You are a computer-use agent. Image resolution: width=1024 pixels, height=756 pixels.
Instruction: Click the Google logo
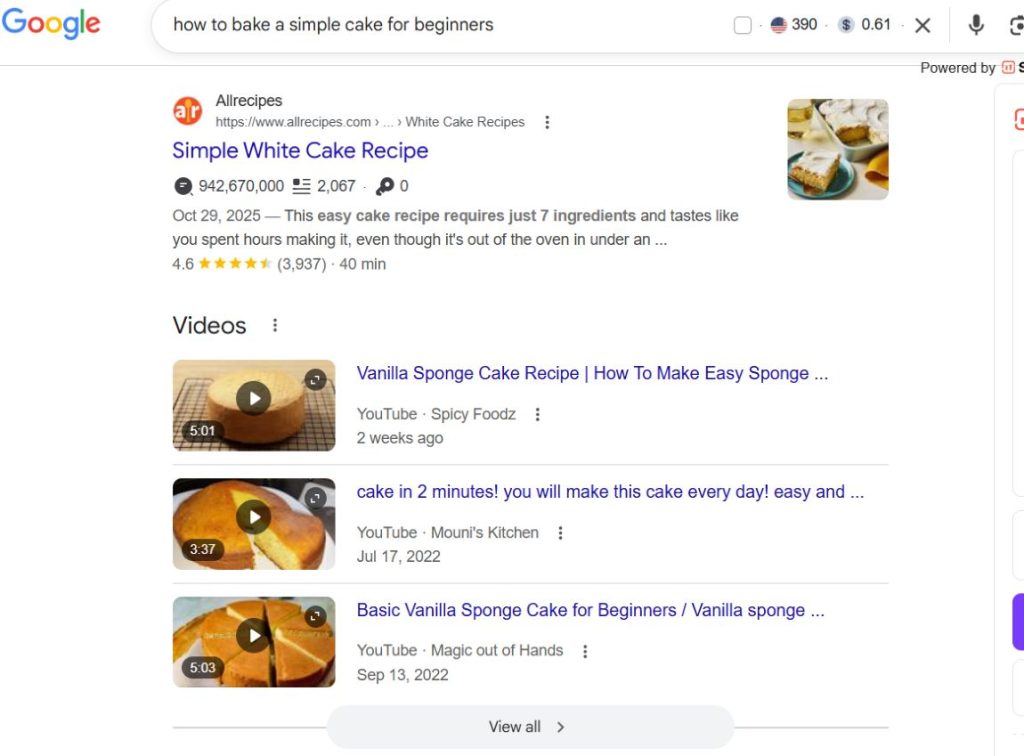click(x=51, y=24)
